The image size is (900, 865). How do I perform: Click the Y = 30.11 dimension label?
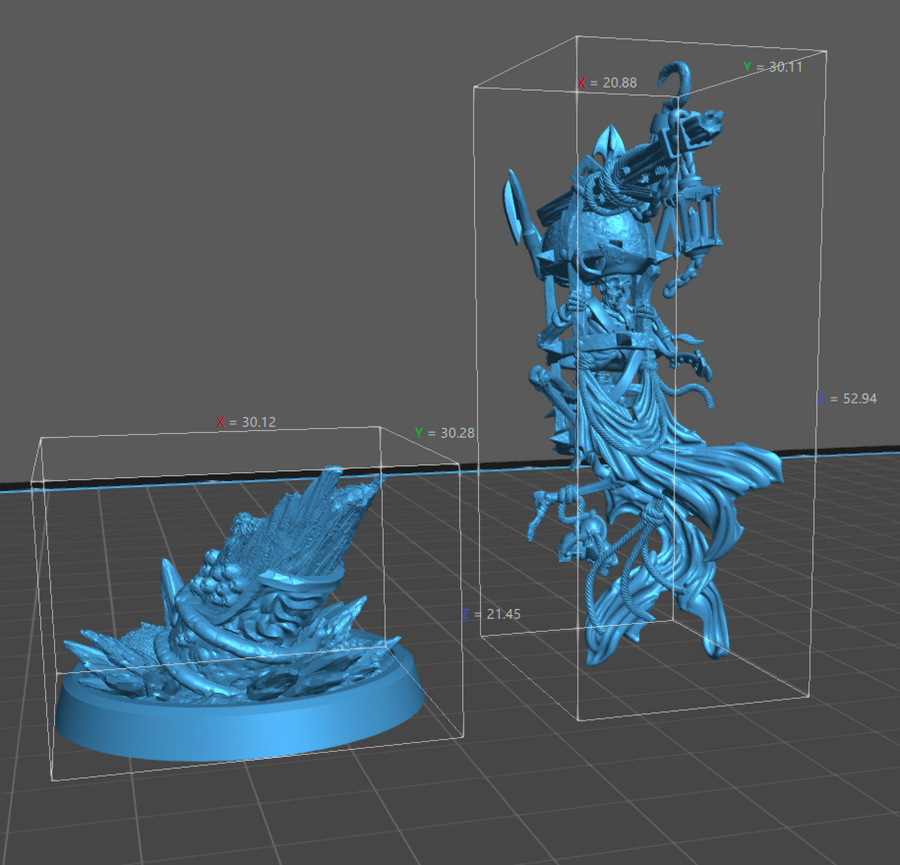point(773,66)
